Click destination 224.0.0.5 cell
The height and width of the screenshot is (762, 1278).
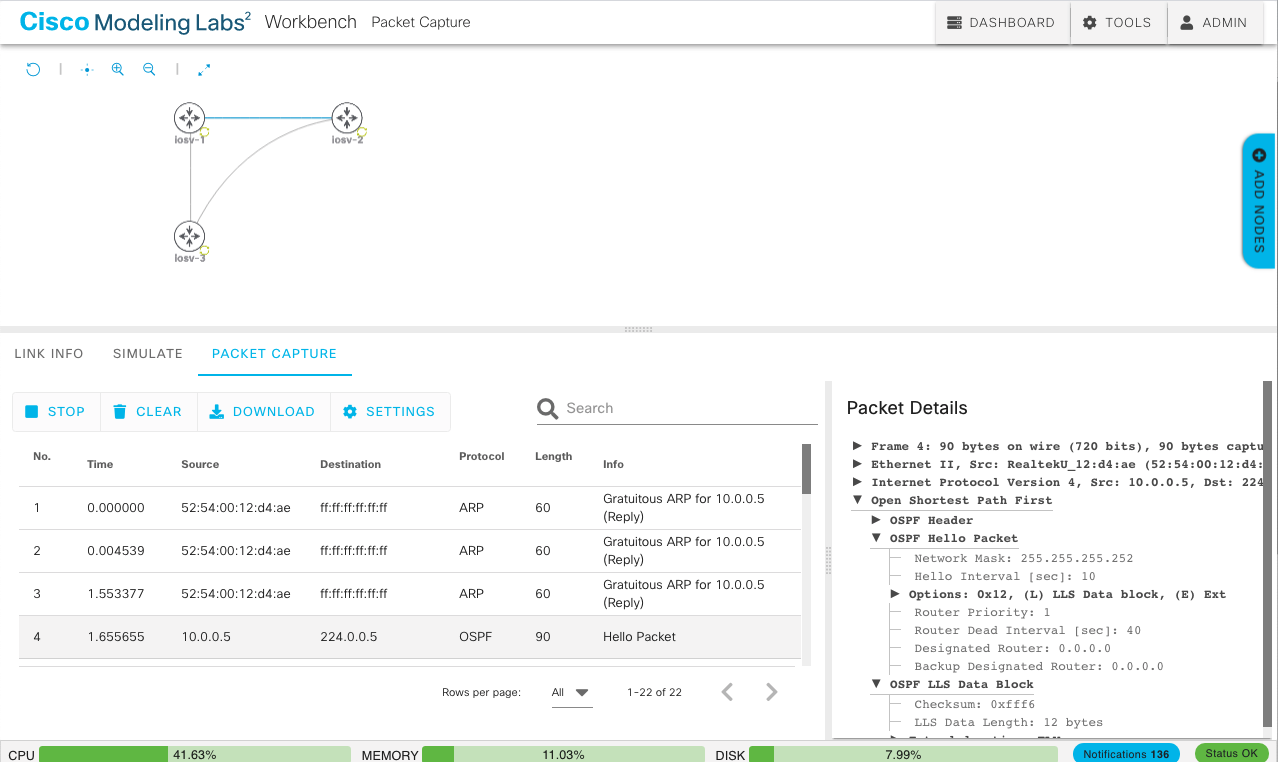349,637
